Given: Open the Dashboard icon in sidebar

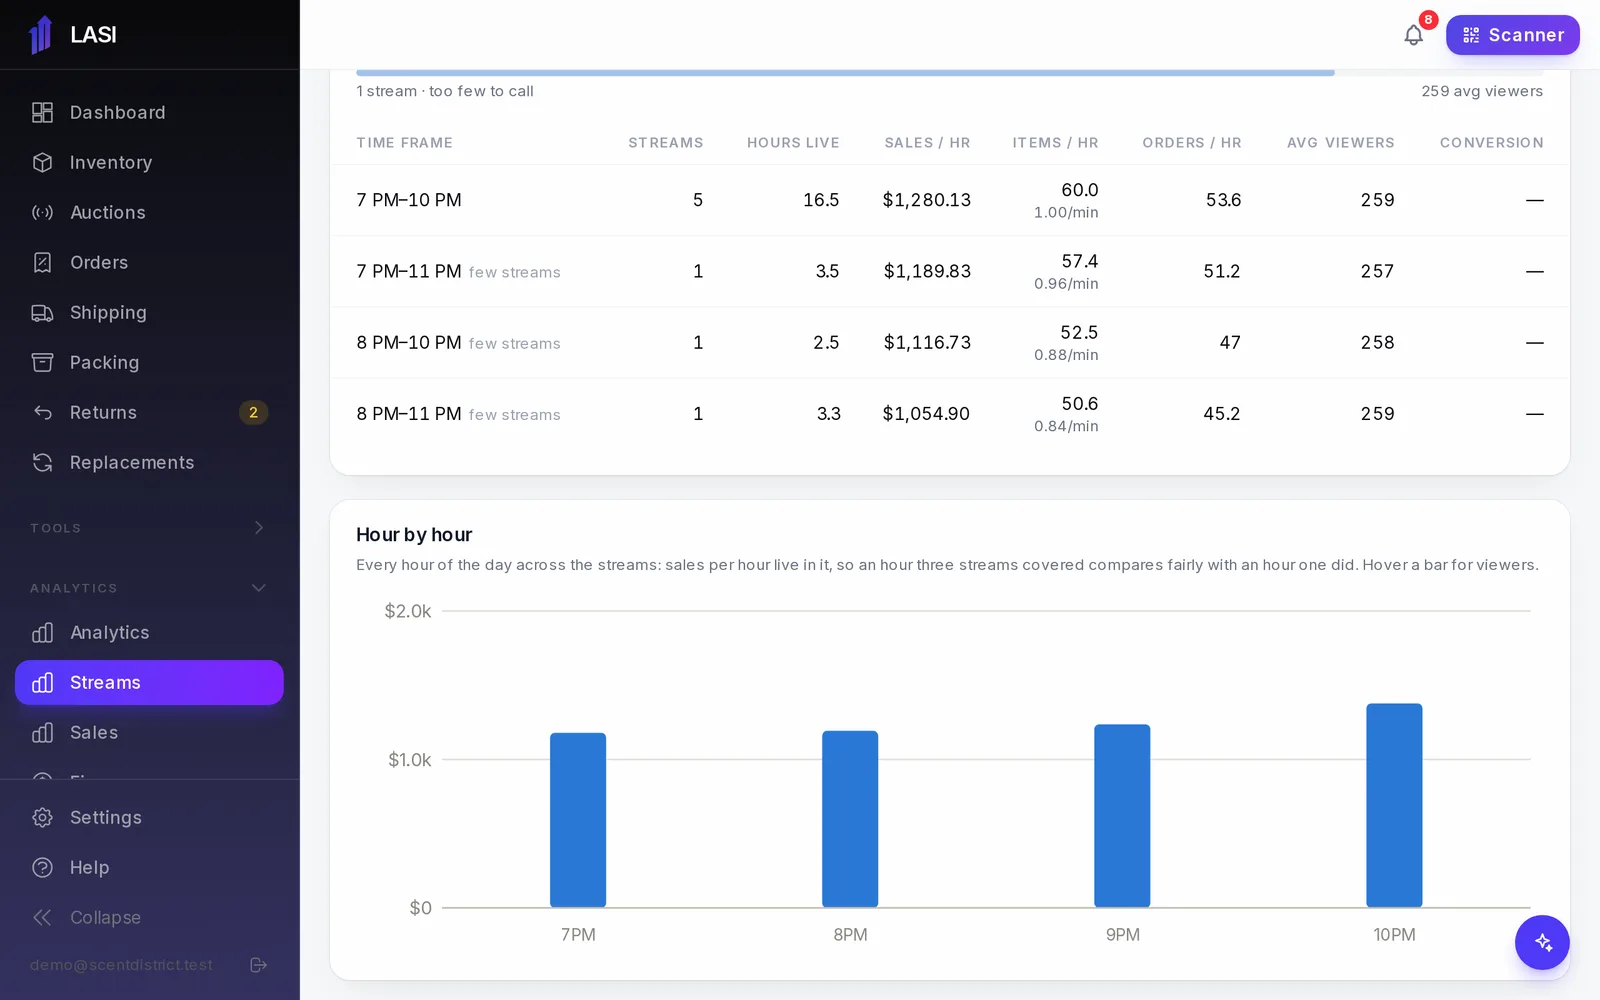Looking at the screenshot, I should (x=42, y=112).
